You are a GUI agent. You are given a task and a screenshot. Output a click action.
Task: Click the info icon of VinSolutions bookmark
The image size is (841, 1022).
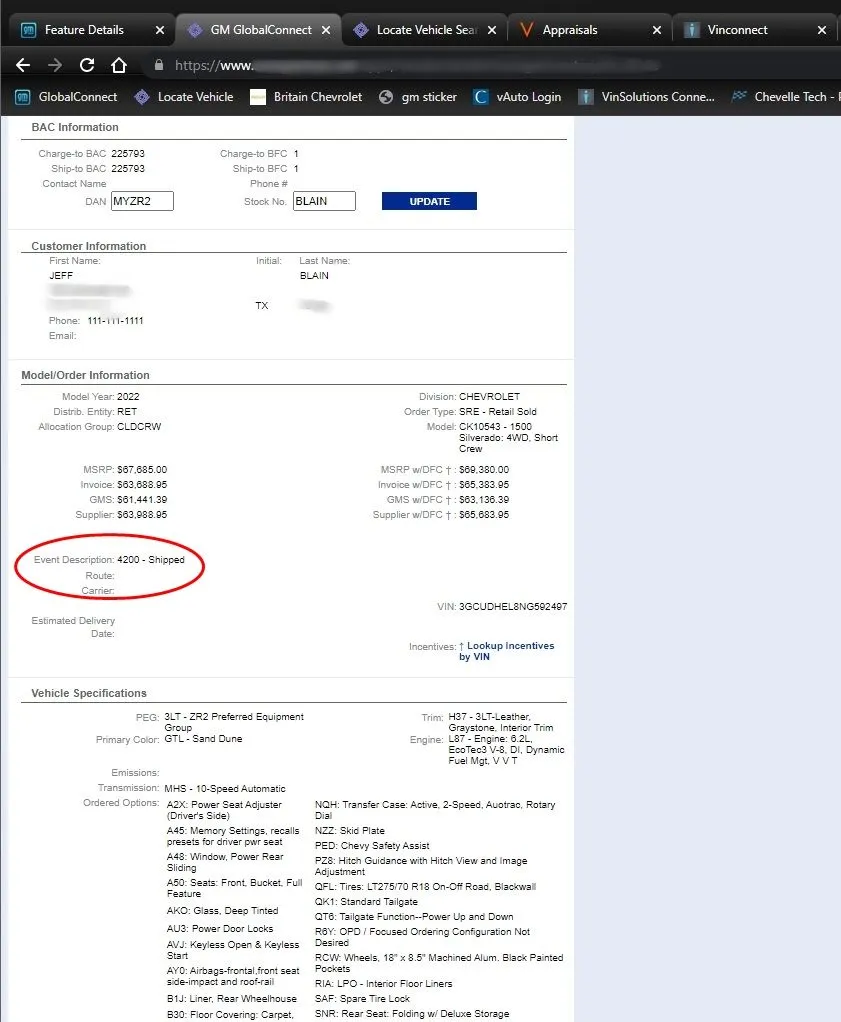585,97
